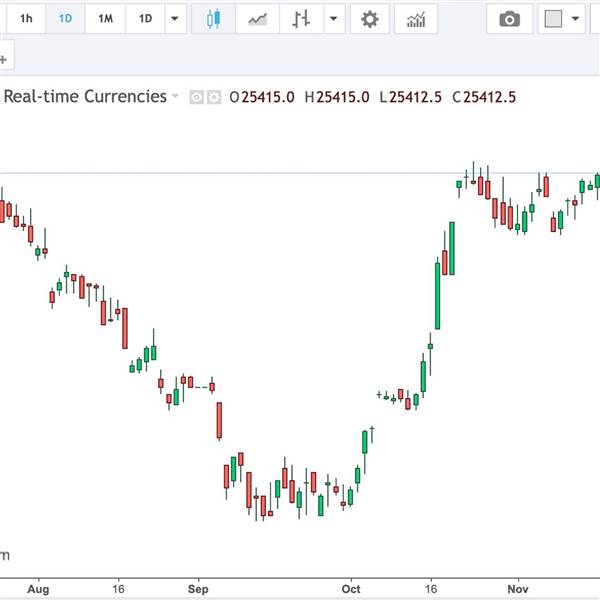Expand chart style dropdown arrow
This screenshot has height=600, width=600.
pyautogui.click(x=334, y=19)
